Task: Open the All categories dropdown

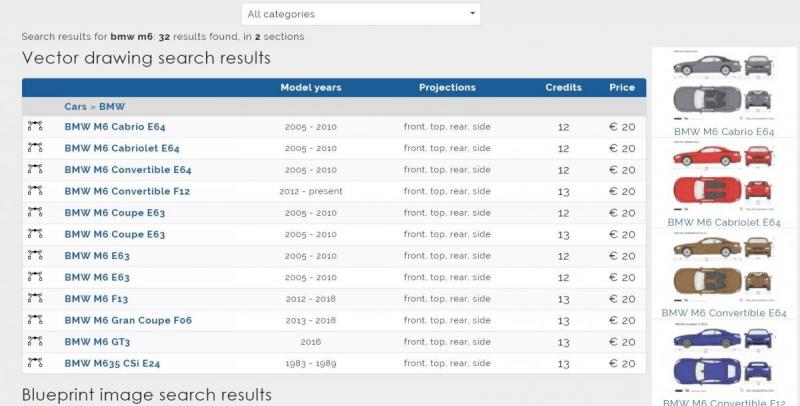Action: coord(361,14)
